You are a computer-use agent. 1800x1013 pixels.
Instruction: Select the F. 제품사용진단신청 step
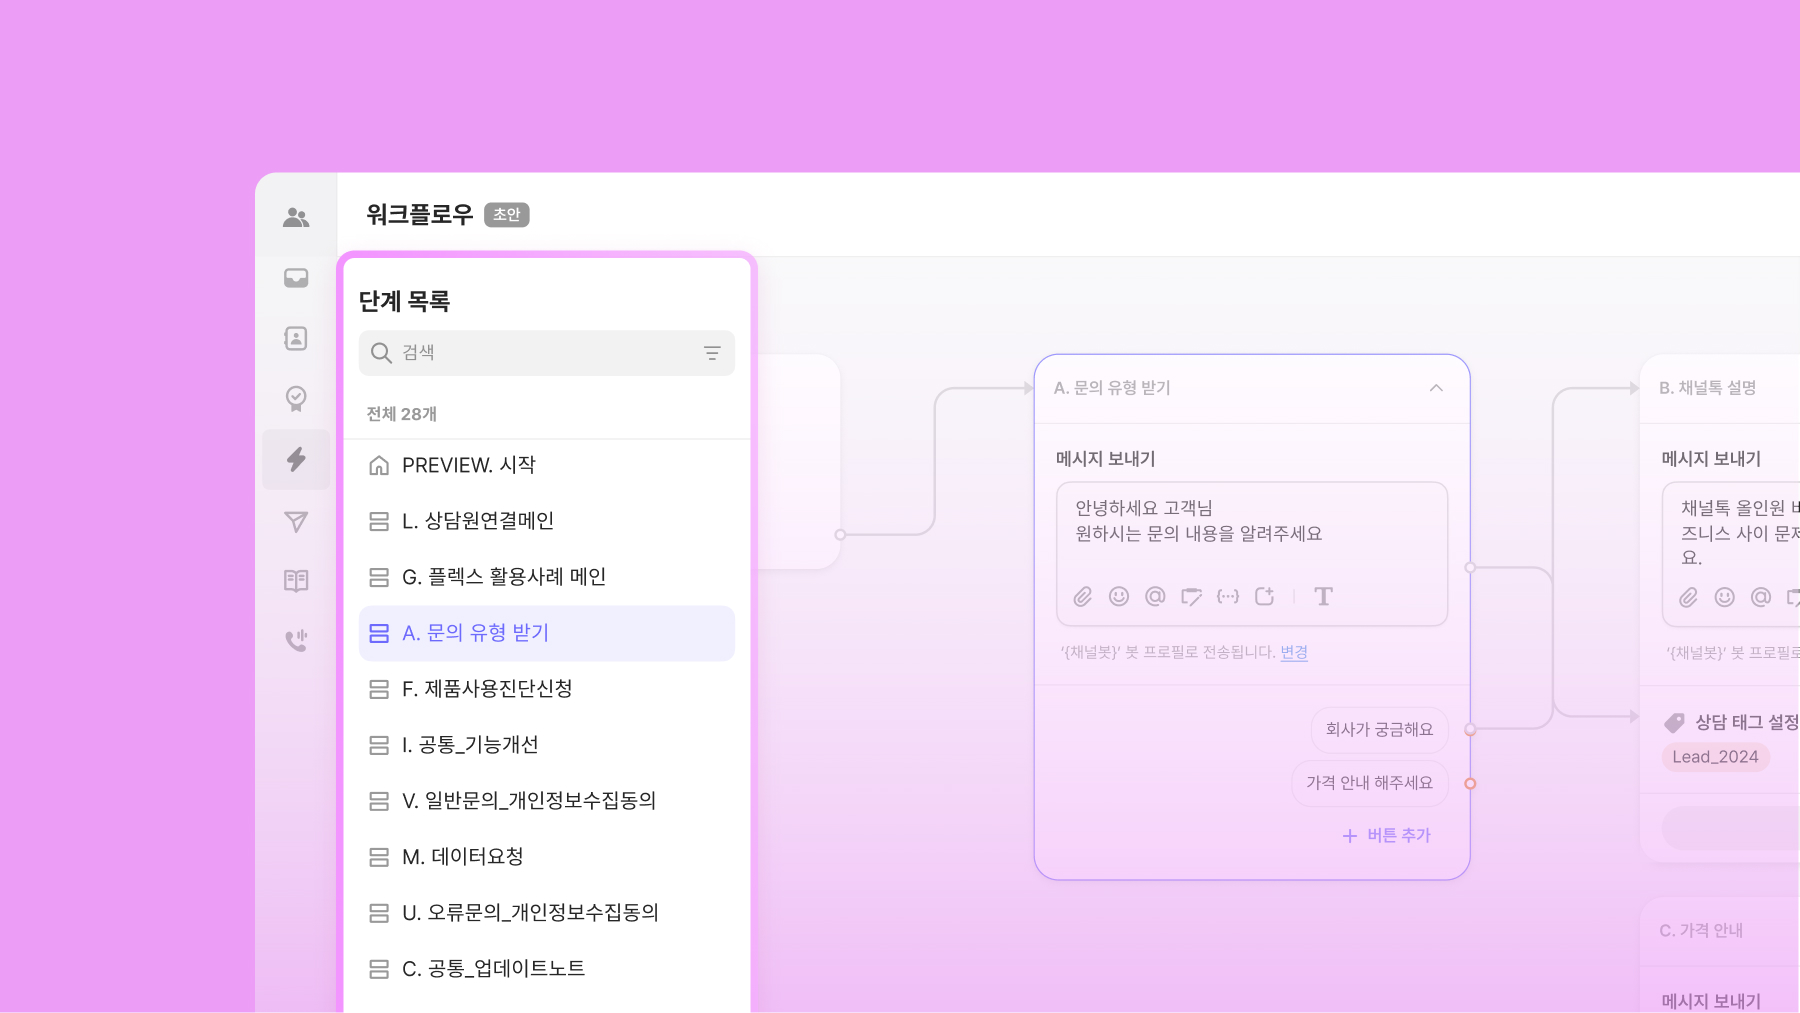546,689
